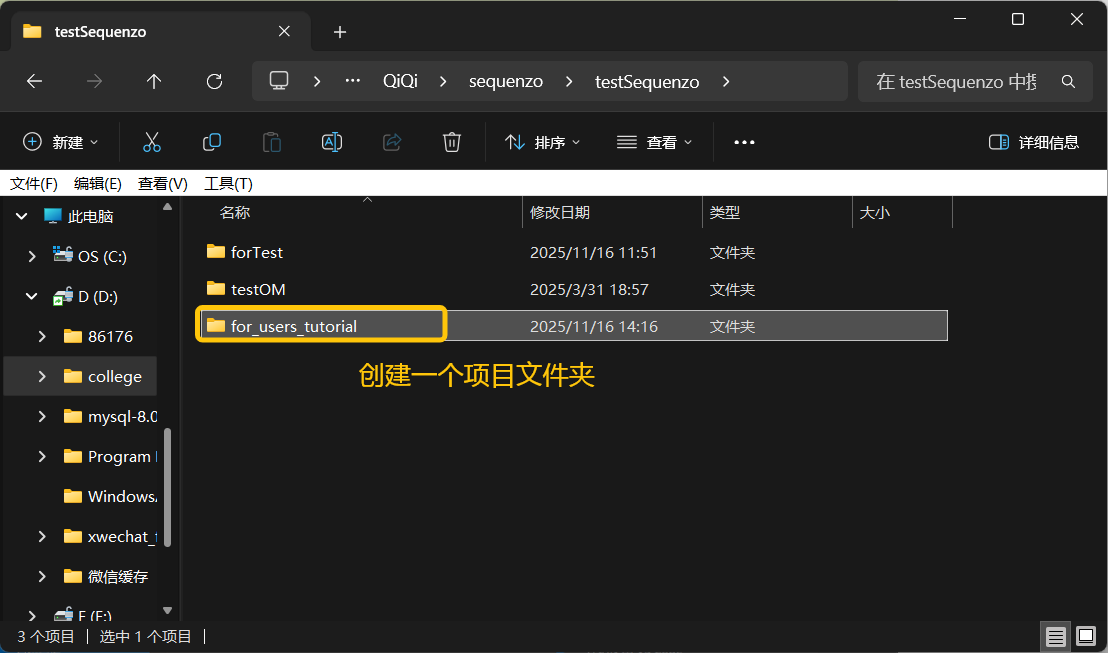Toggle the 详细信息 details pane
Screen dimensions: 1108x653
click(x=1034, y=142)
